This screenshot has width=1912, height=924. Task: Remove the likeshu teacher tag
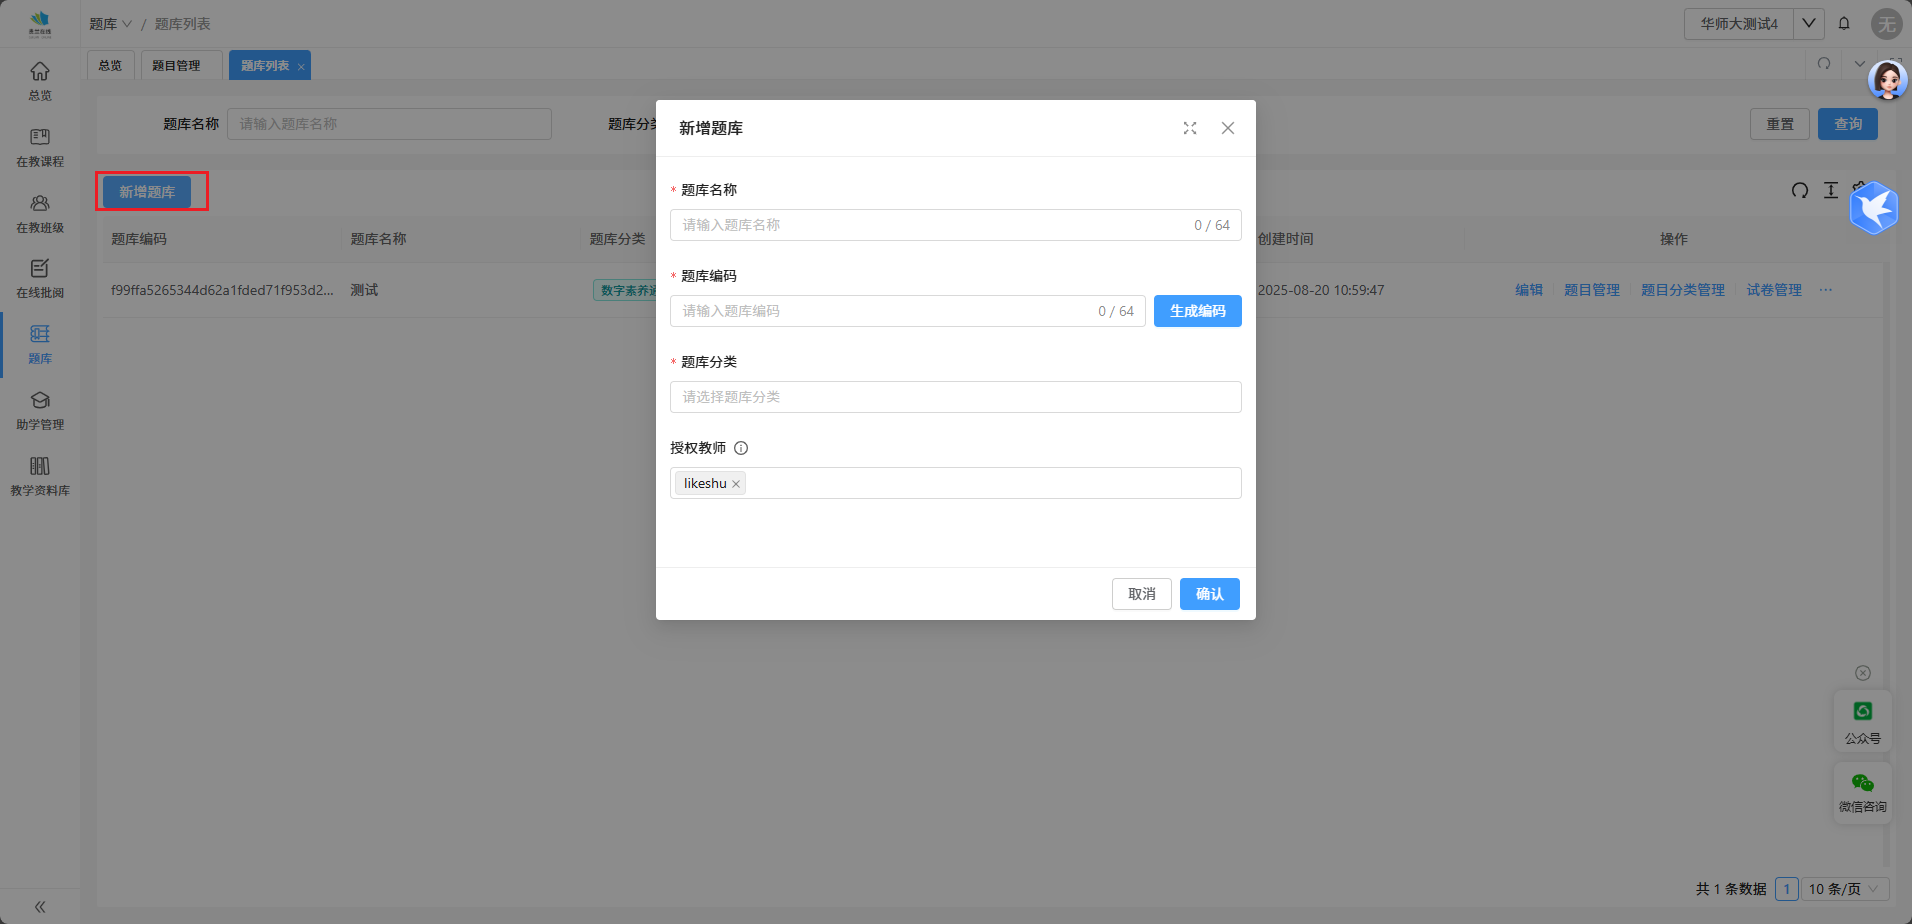736,484
